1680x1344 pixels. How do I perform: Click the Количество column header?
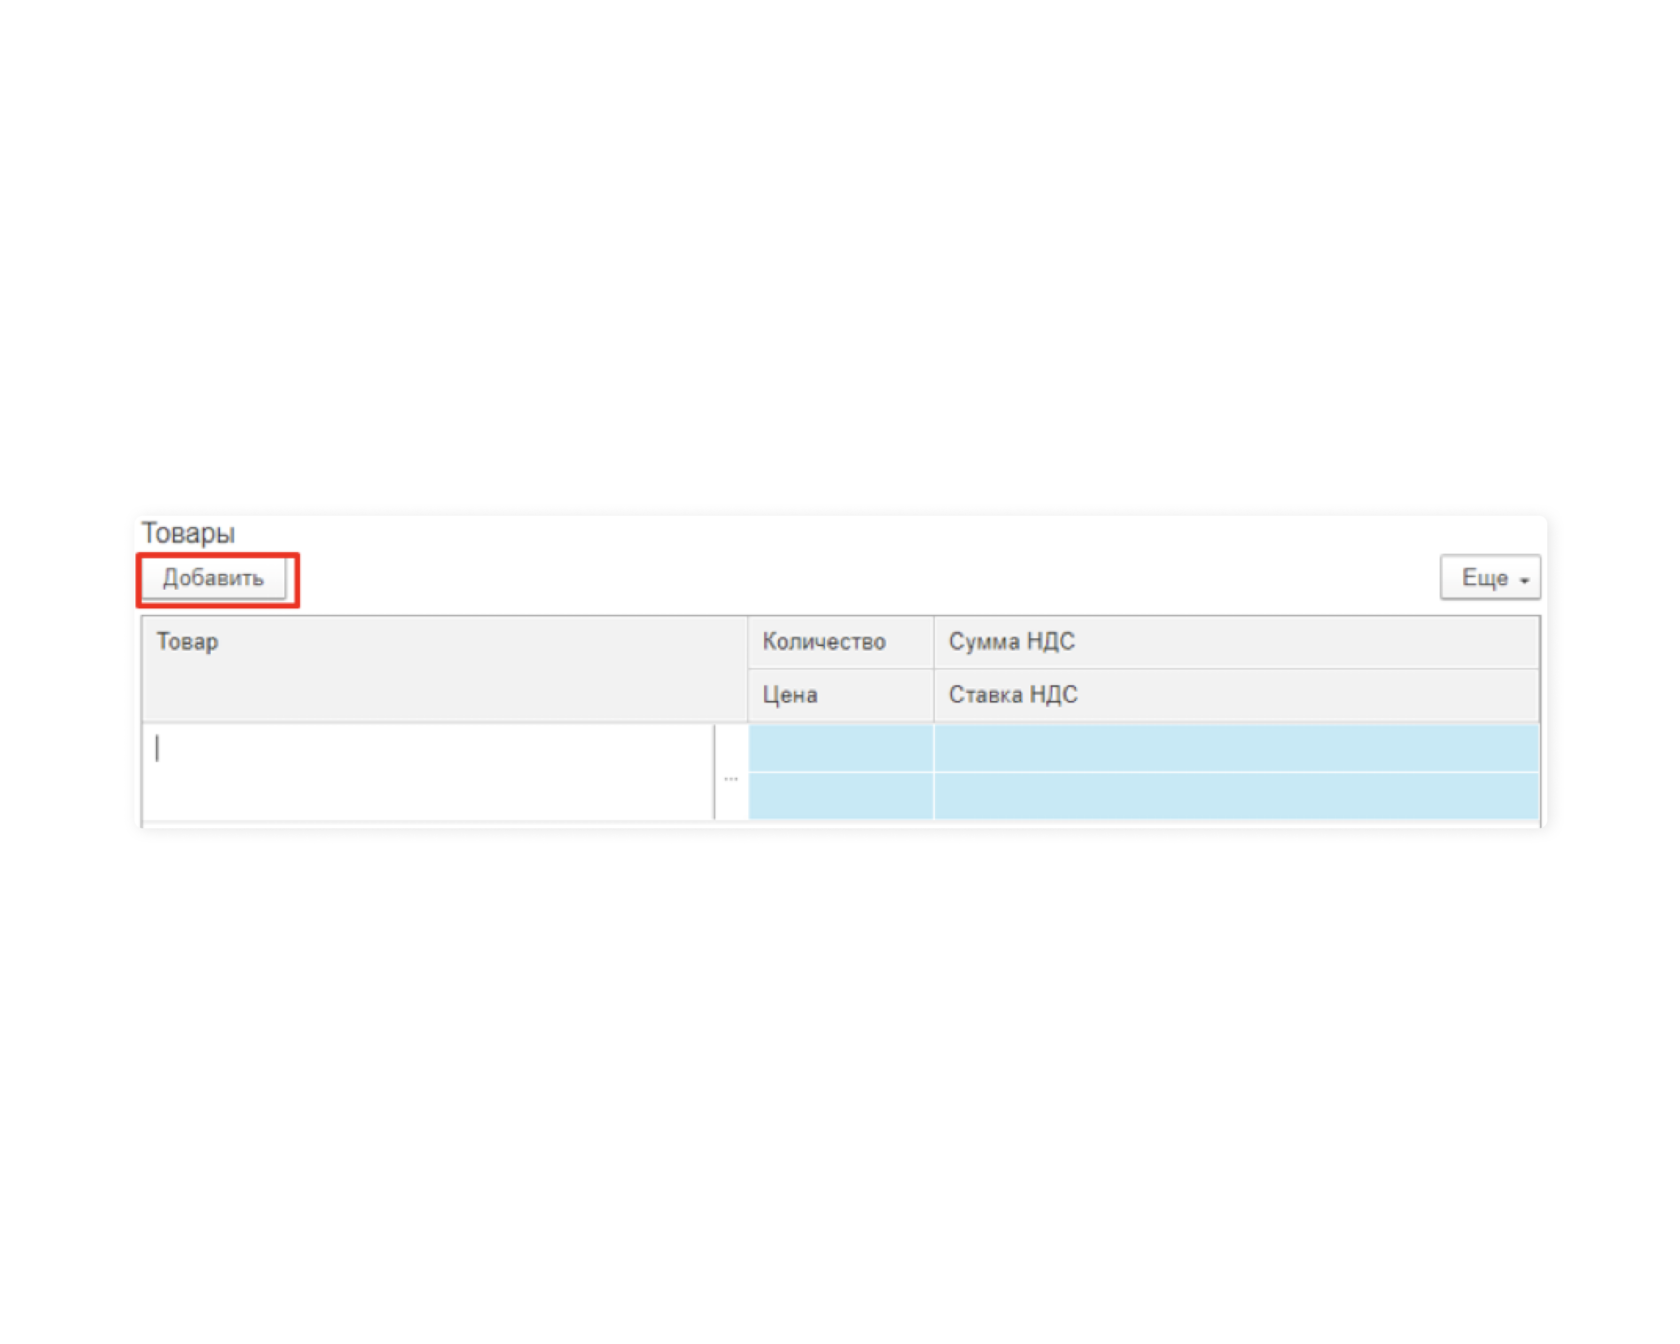coord(841,642)
